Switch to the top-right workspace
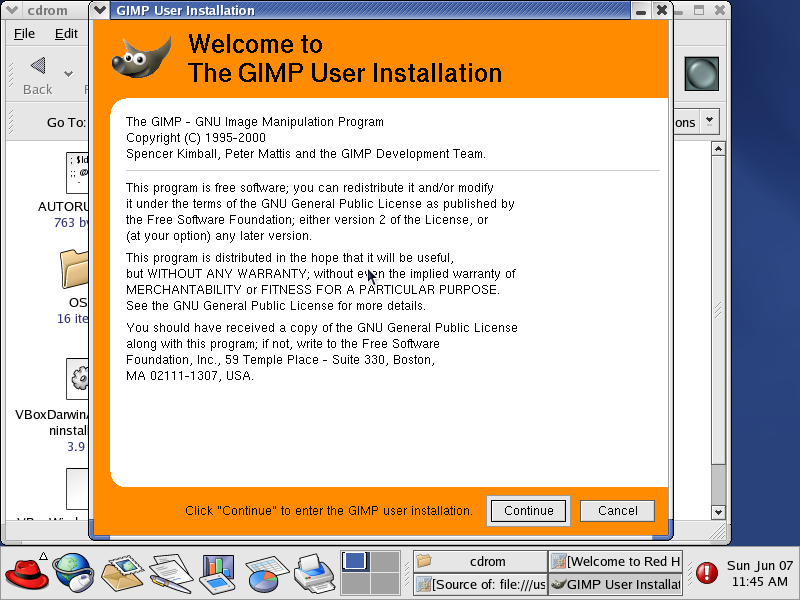 (385, 562)
